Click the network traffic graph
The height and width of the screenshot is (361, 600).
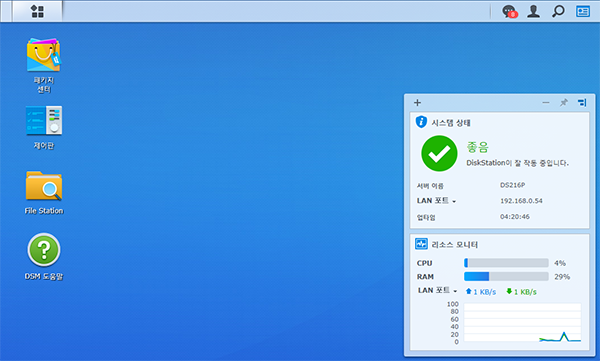[522, 323]
